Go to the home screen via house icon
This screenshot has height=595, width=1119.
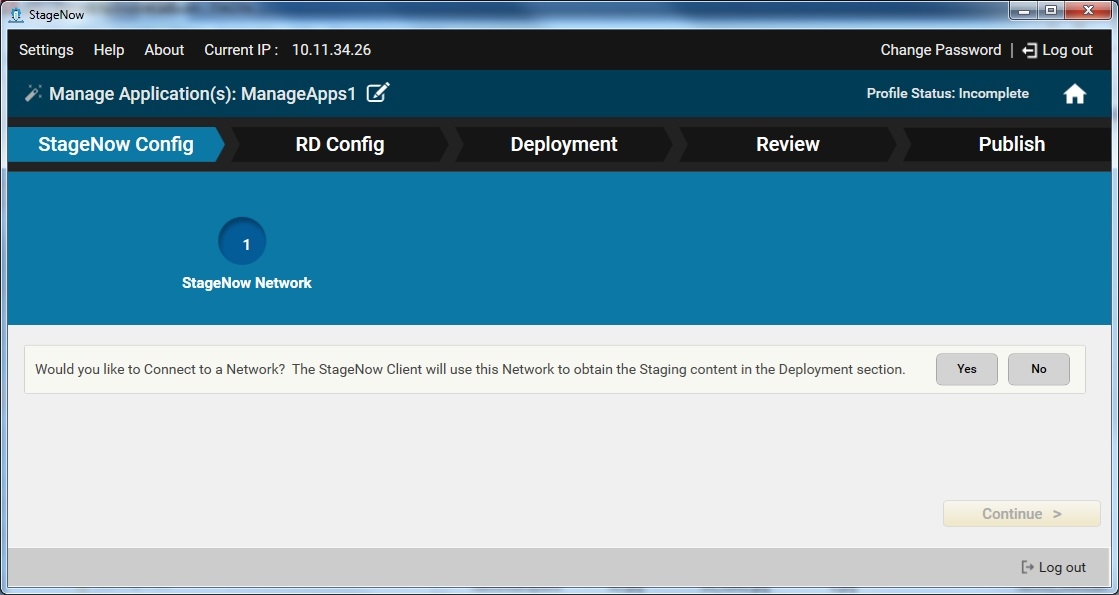[x=1074, y=94]
